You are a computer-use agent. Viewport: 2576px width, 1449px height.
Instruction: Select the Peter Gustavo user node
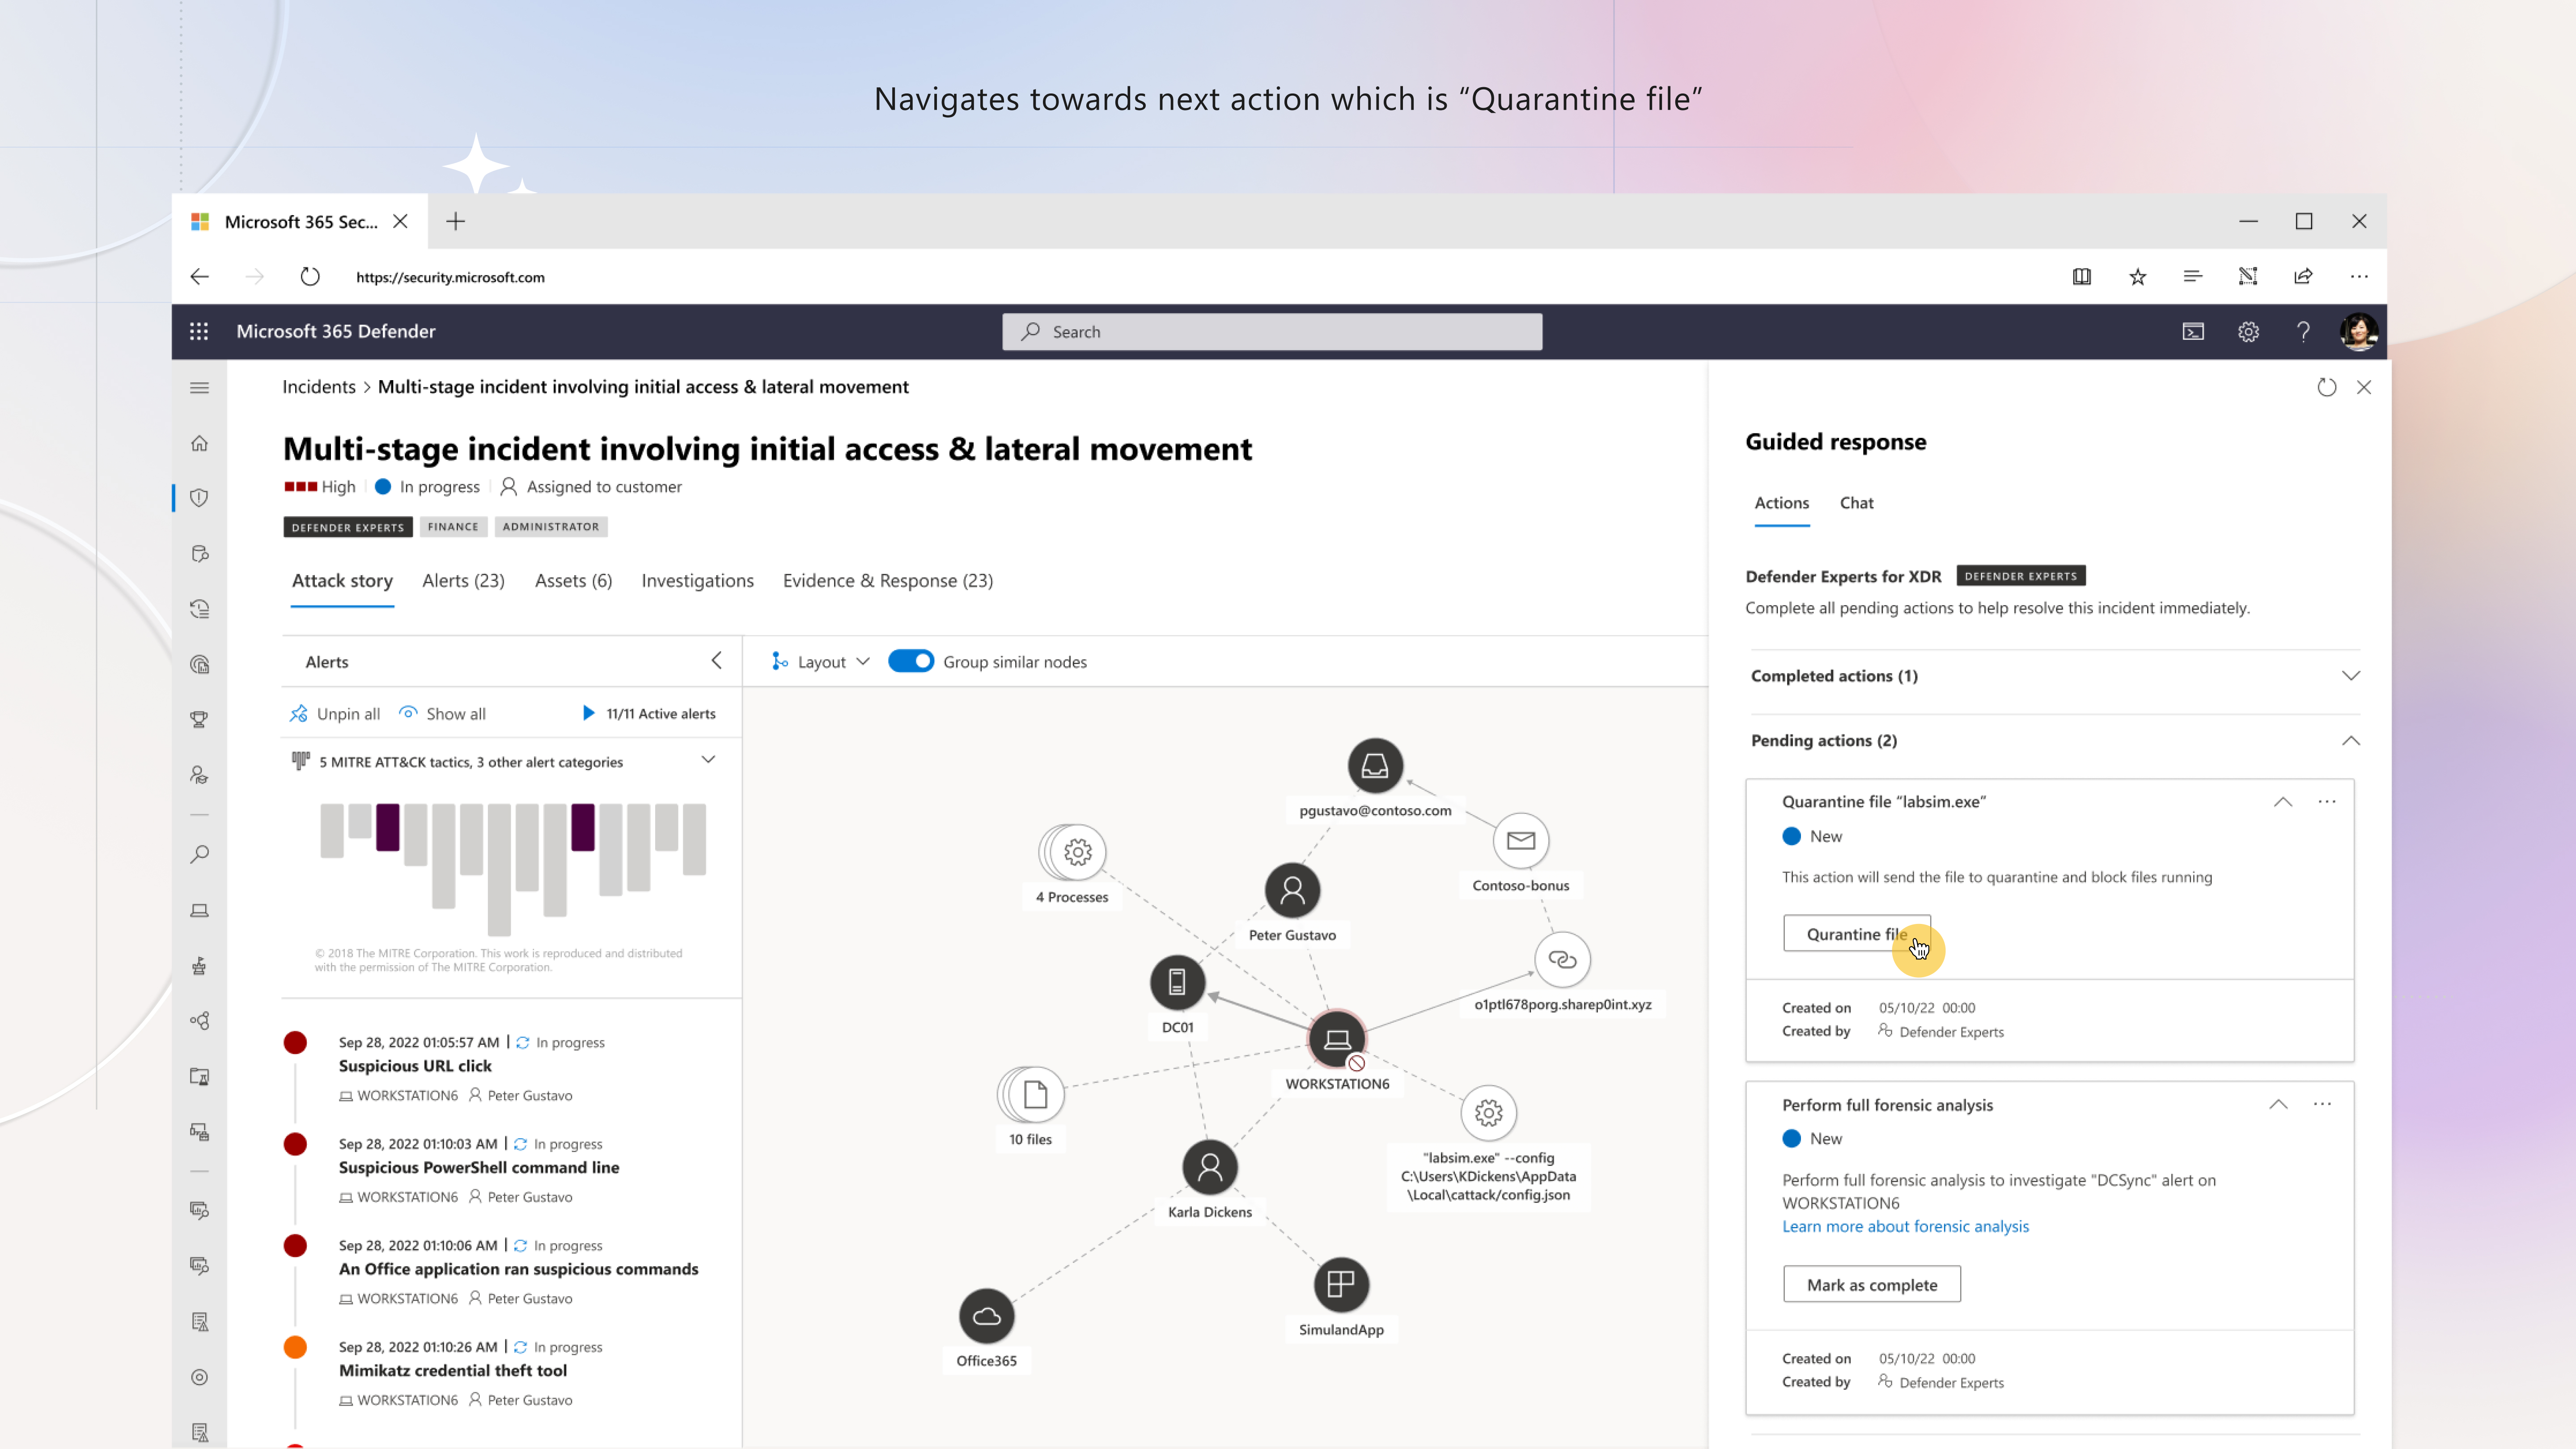tap(1292, 890)
